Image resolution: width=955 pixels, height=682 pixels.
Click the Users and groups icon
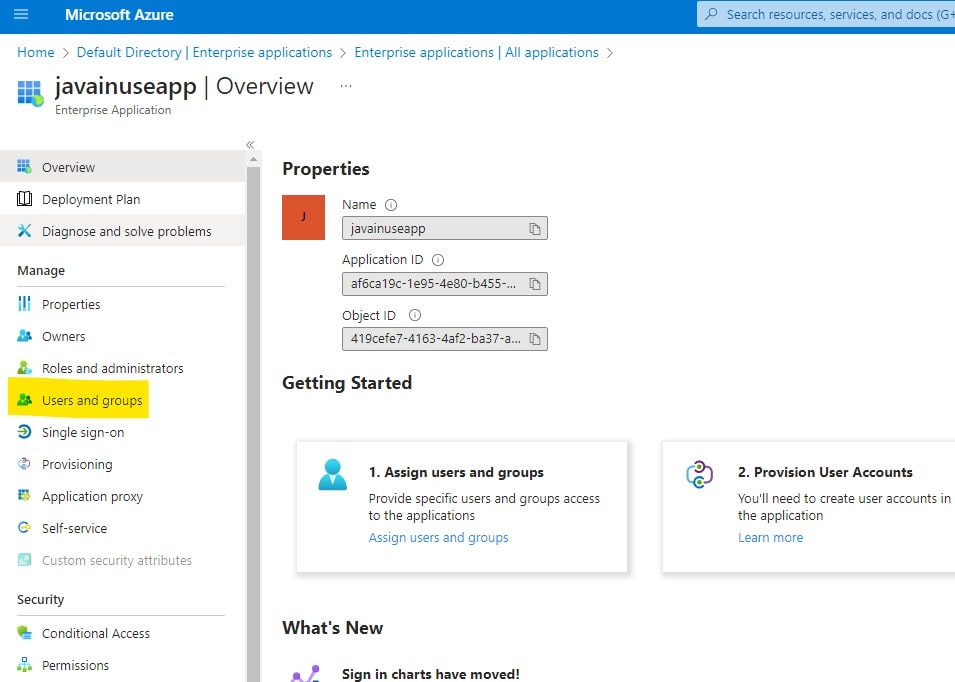[24, 399]
